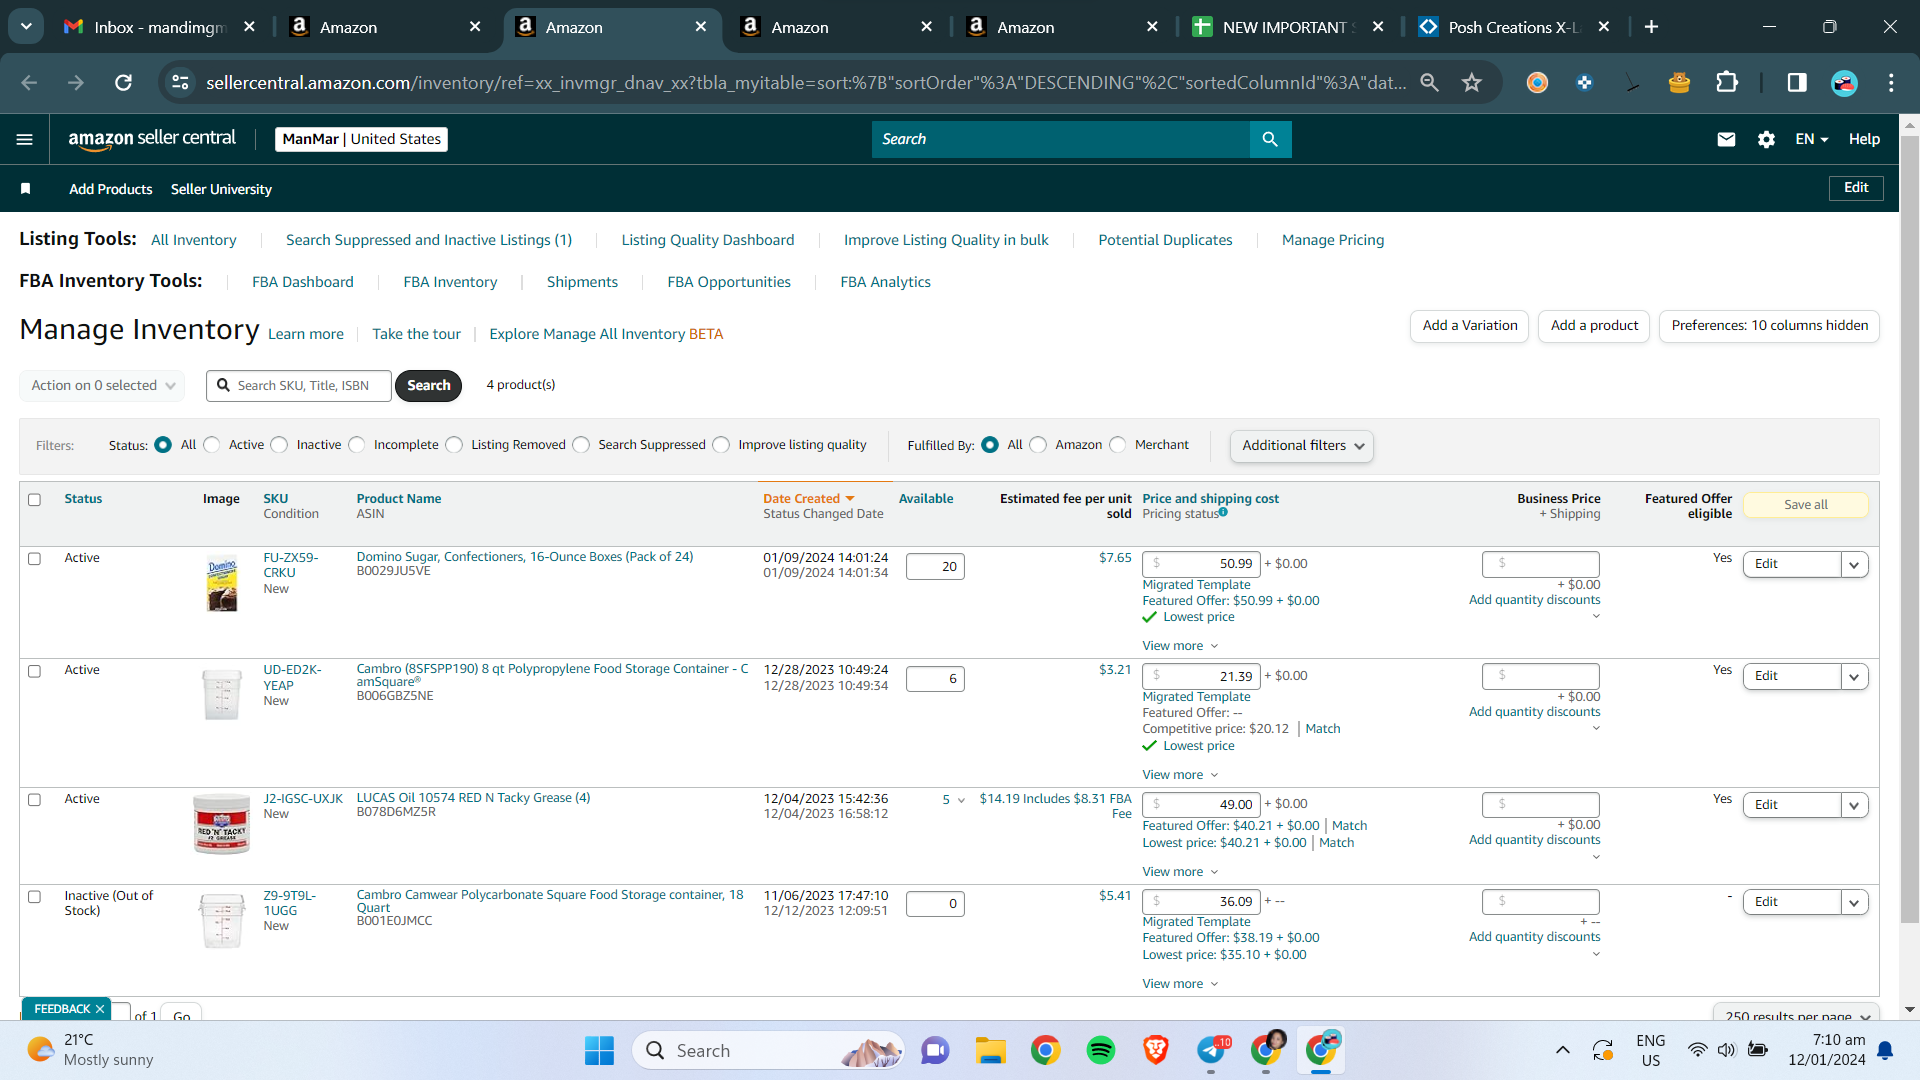Image resolution: width=1920 pixels, height=1080 pixels.
Task: Click the black Search button for SKU
Action: [428, 386]
